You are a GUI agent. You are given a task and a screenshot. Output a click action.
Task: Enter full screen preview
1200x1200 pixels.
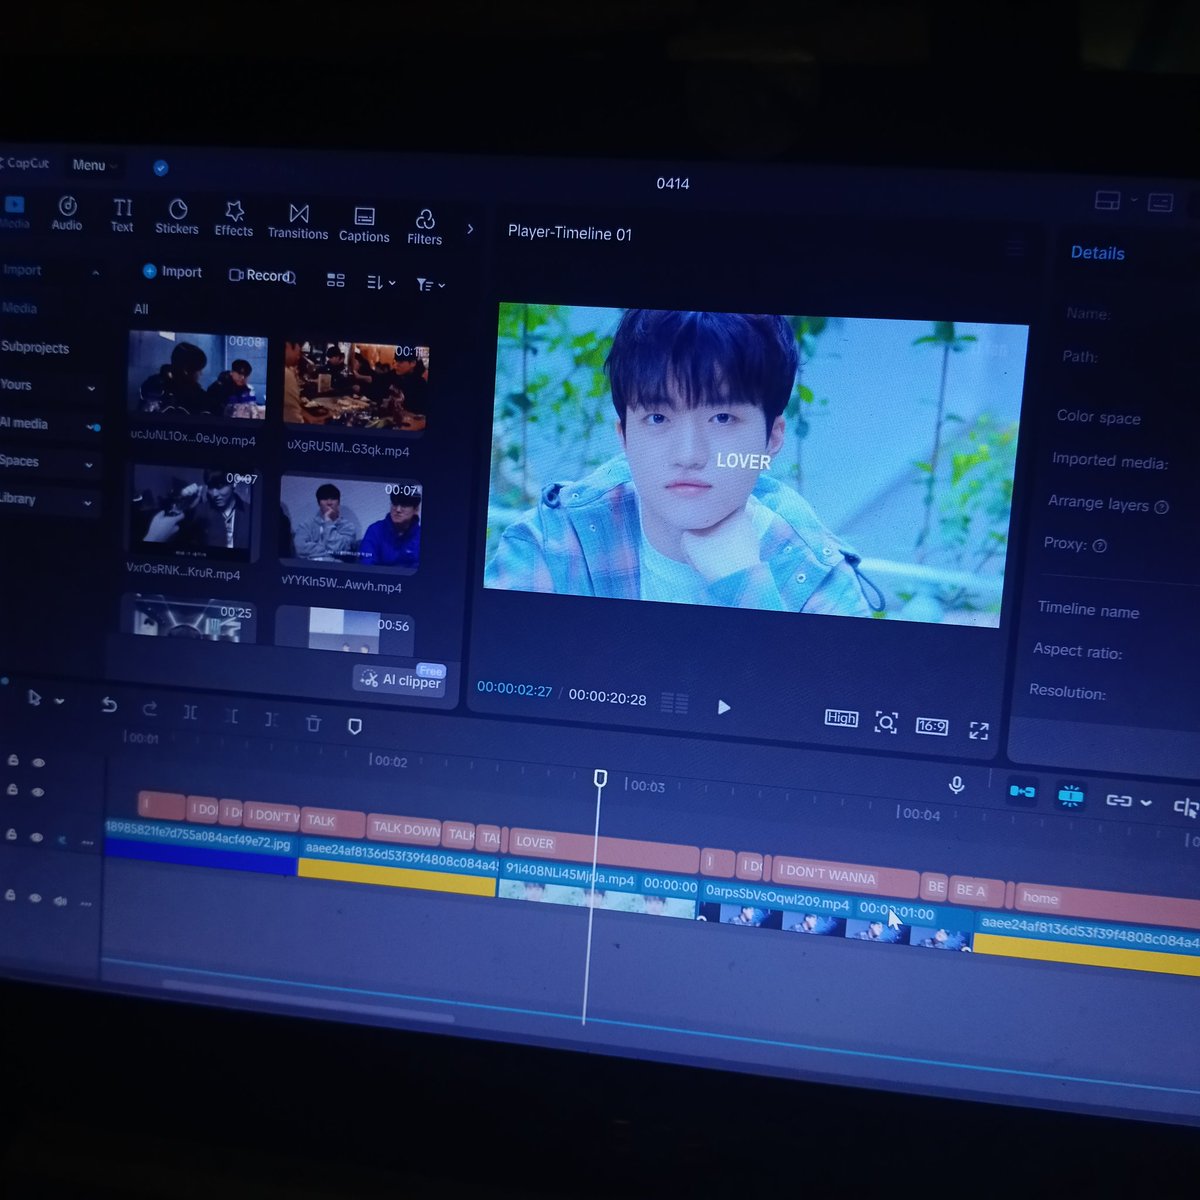tap(979, 731)
